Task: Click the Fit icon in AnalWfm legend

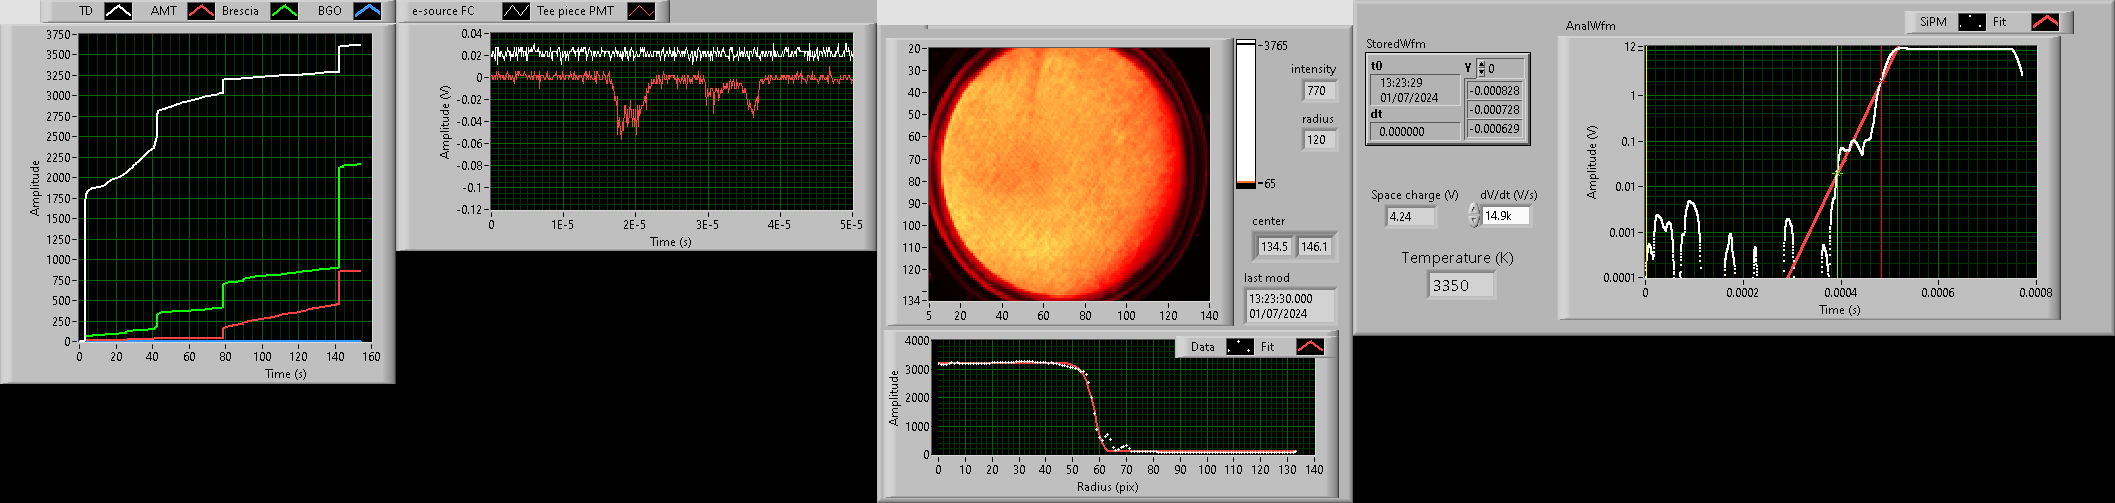Action: pos(2044,22)
